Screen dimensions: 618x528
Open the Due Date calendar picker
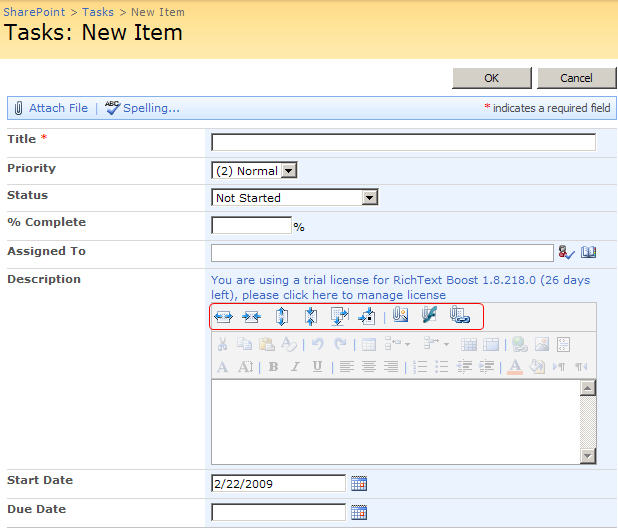(359, 512)
